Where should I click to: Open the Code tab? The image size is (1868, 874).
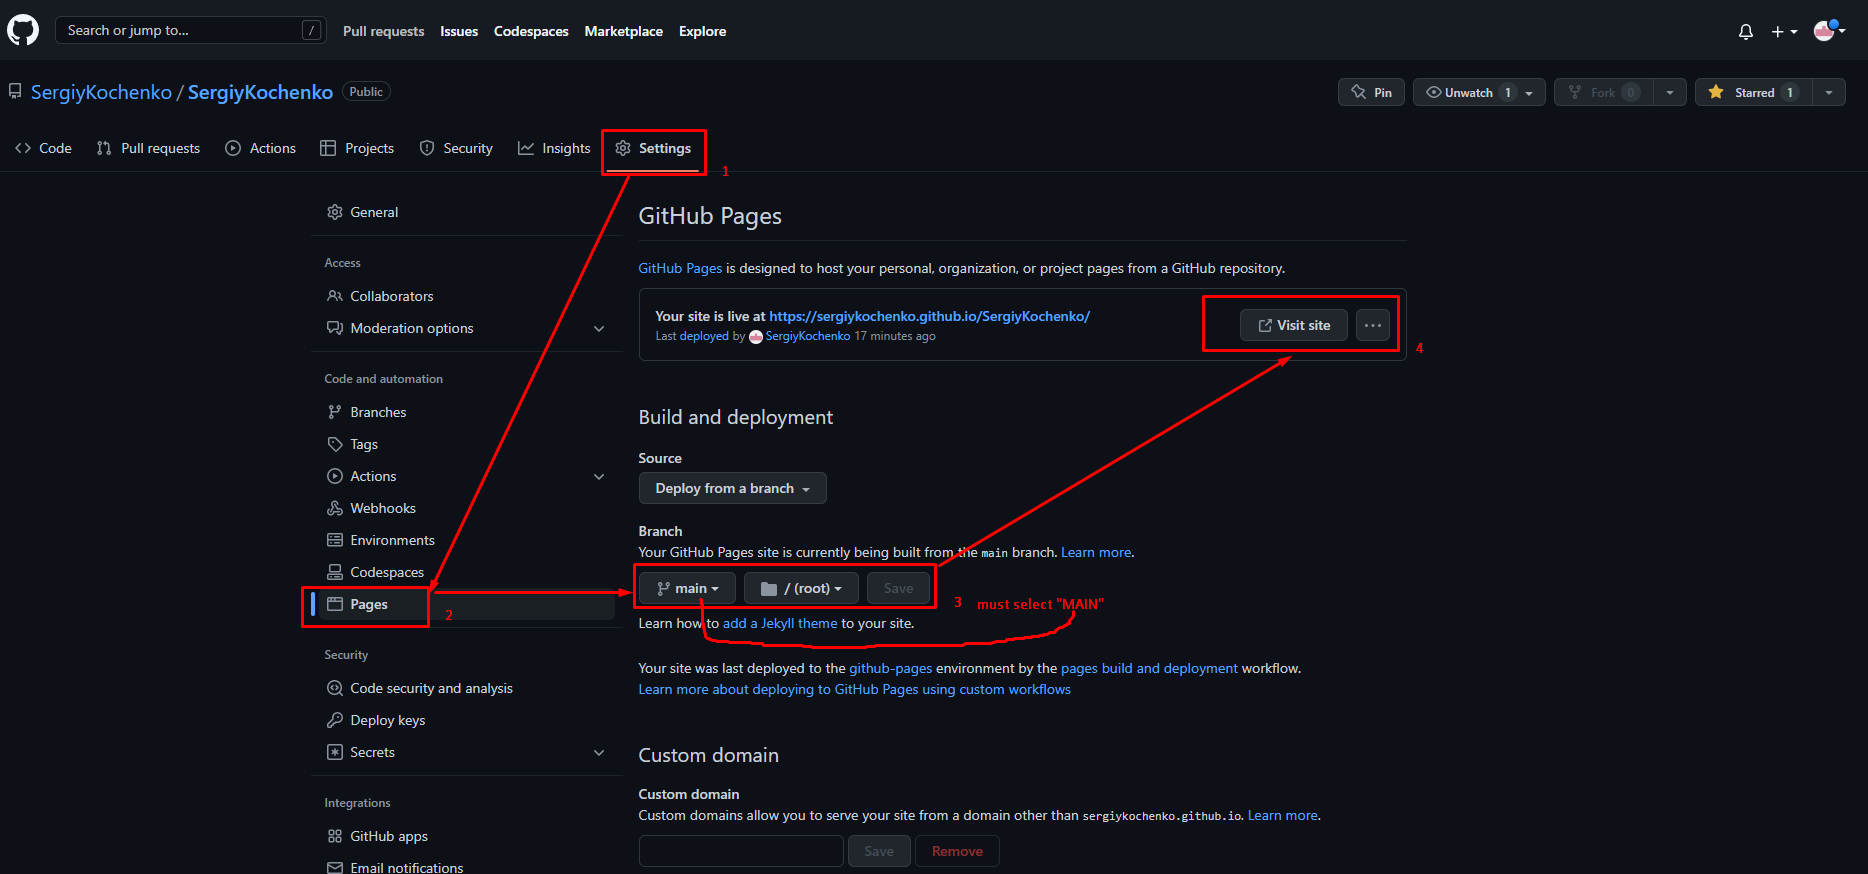pos(44,148)
